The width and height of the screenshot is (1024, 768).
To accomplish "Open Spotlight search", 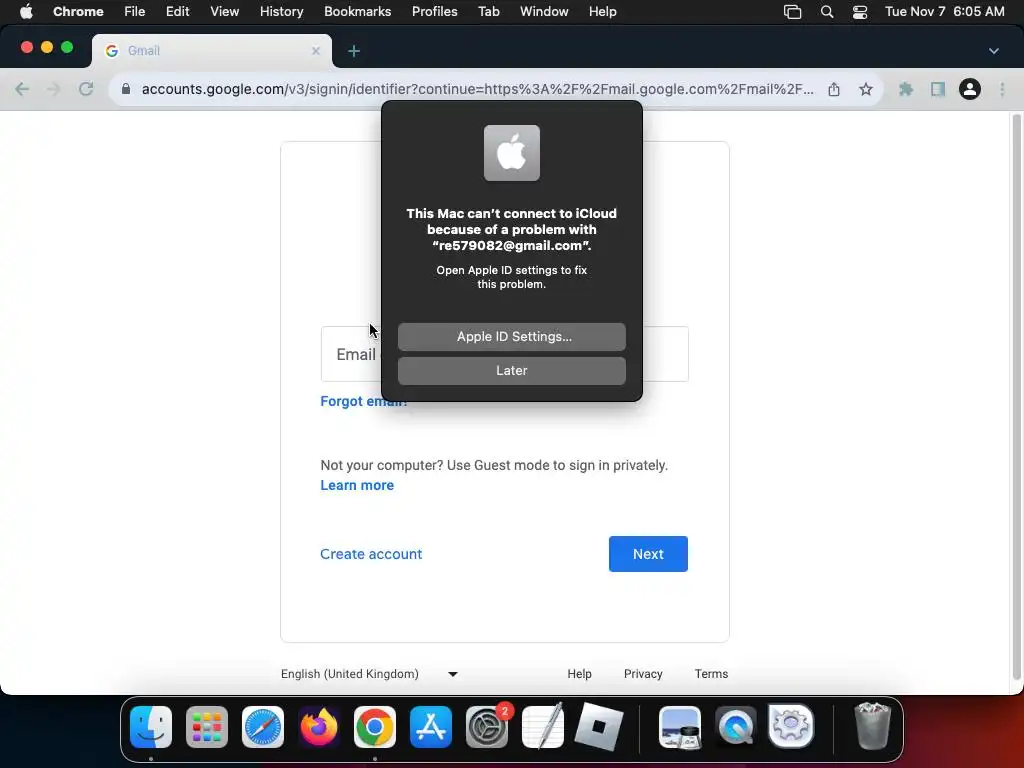I will (827, 12).
